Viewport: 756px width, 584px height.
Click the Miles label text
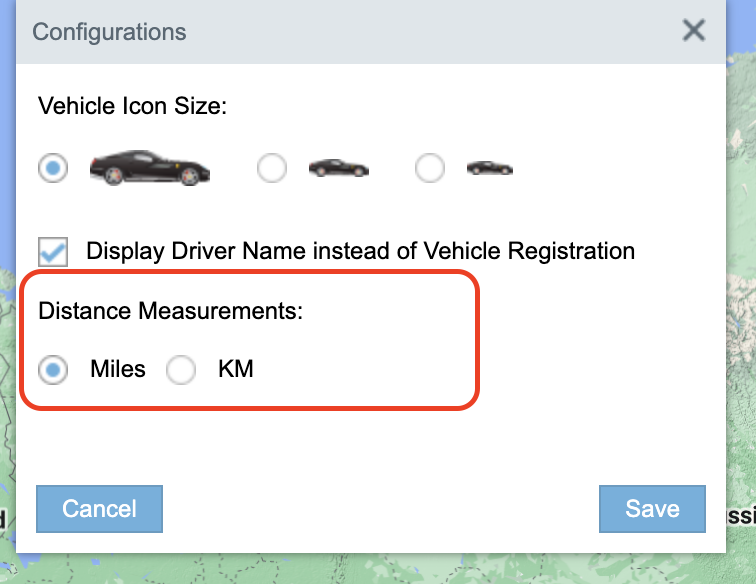[118, 370]
